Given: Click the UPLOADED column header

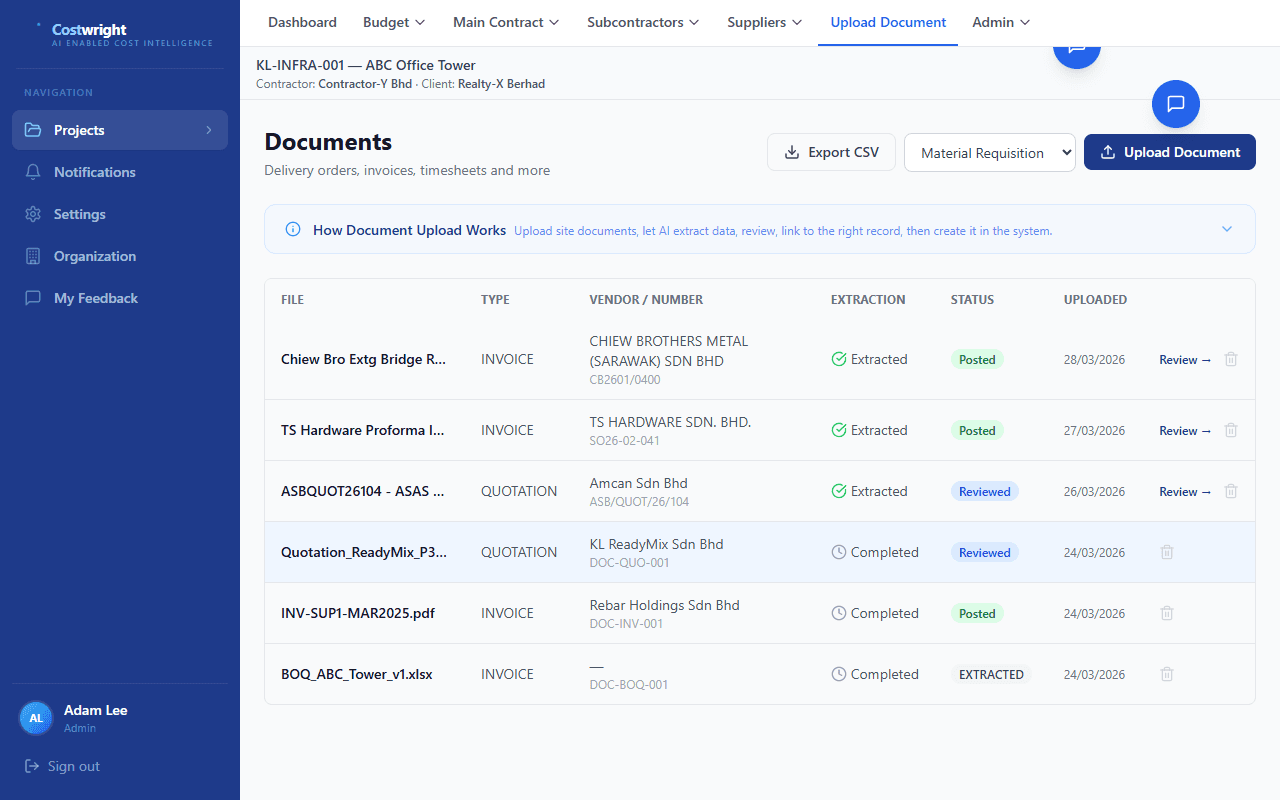Looking at the screenshot, I should point(1095,299).
